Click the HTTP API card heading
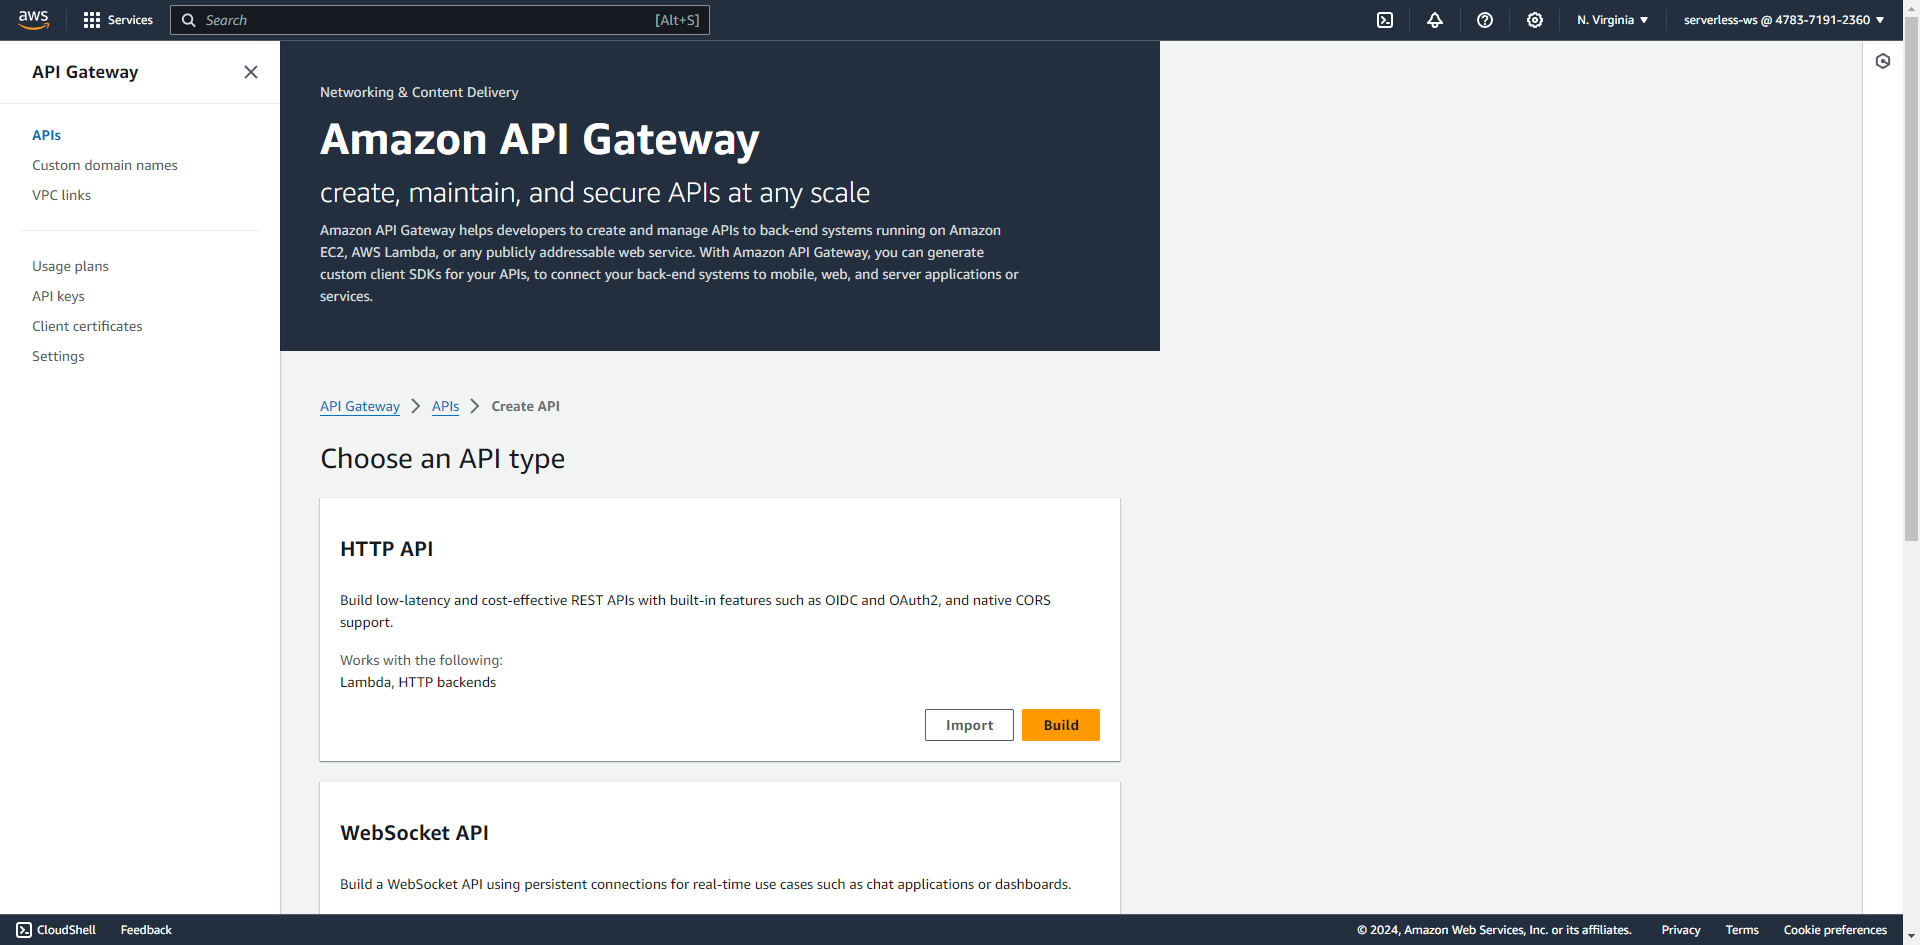The width and height of the screenshot is (1920, 945). [x=386, y=549]
